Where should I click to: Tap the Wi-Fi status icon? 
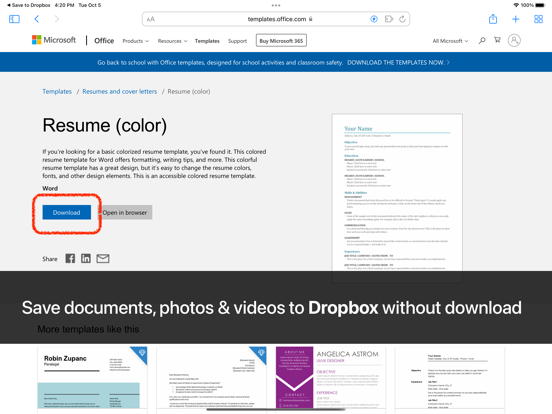pyautogui.click(x=516, y=5)
